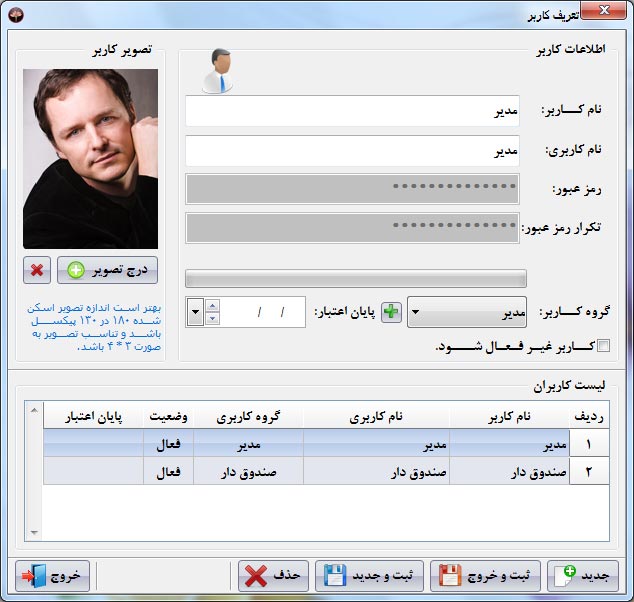This screenshot has width=634, height=602.
Task: Click the حذف delete button
Action: (x=273, y=576)
